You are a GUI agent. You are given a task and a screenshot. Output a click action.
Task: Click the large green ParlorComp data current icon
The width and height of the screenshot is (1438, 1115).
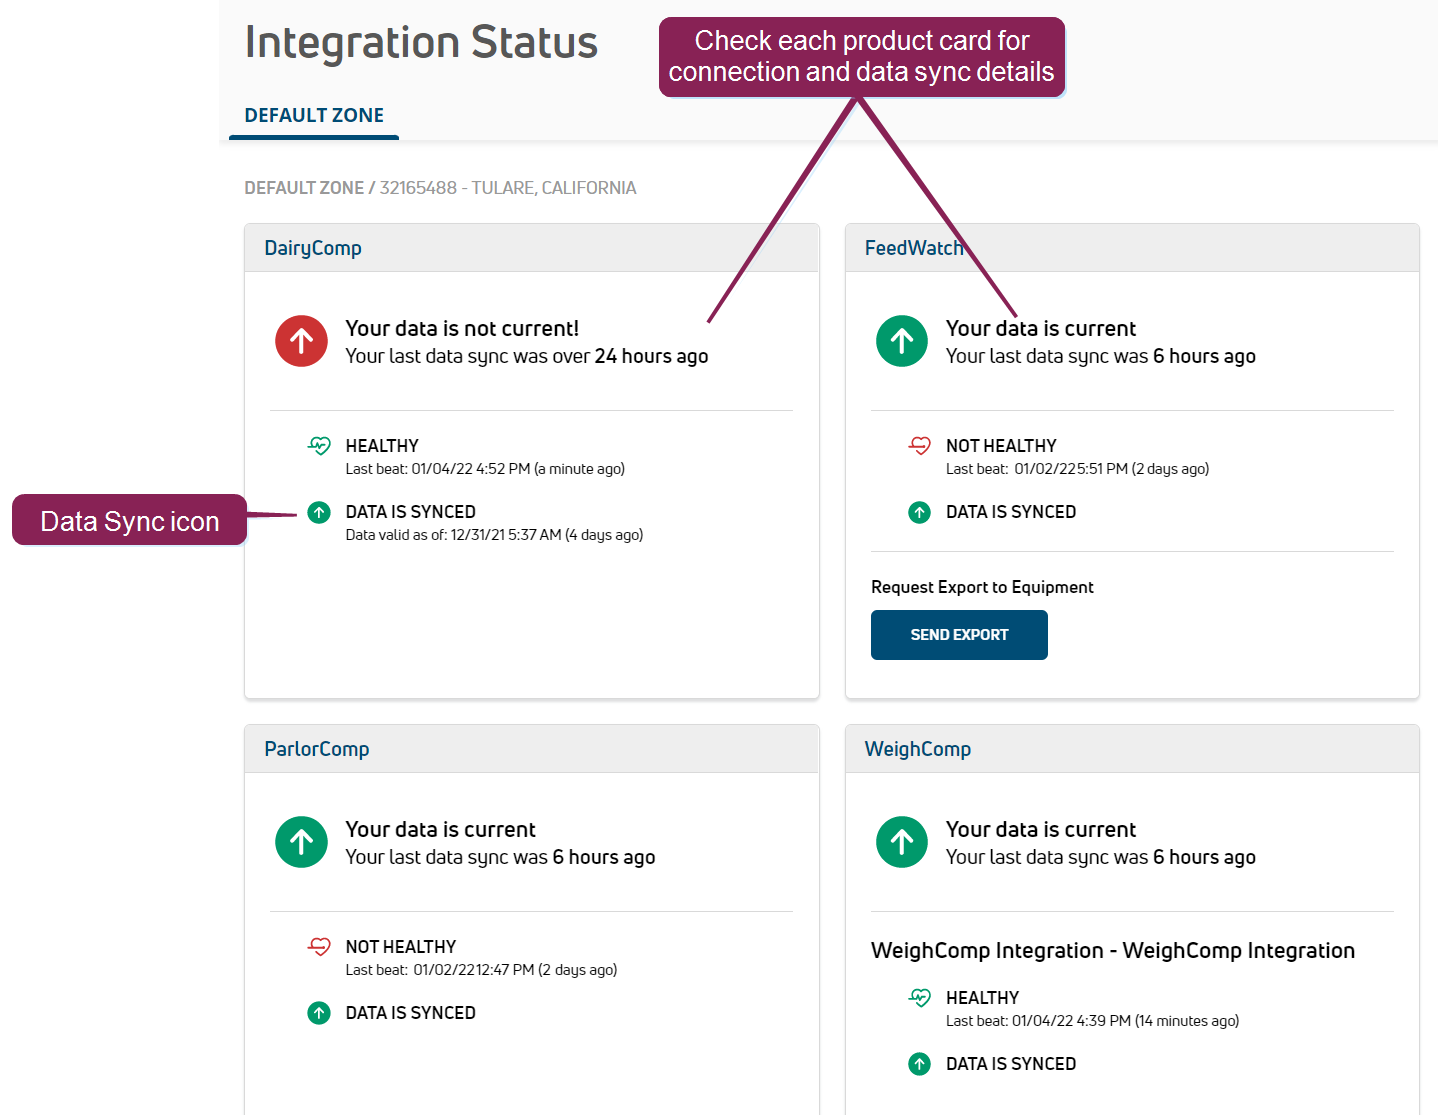[301, 843]
